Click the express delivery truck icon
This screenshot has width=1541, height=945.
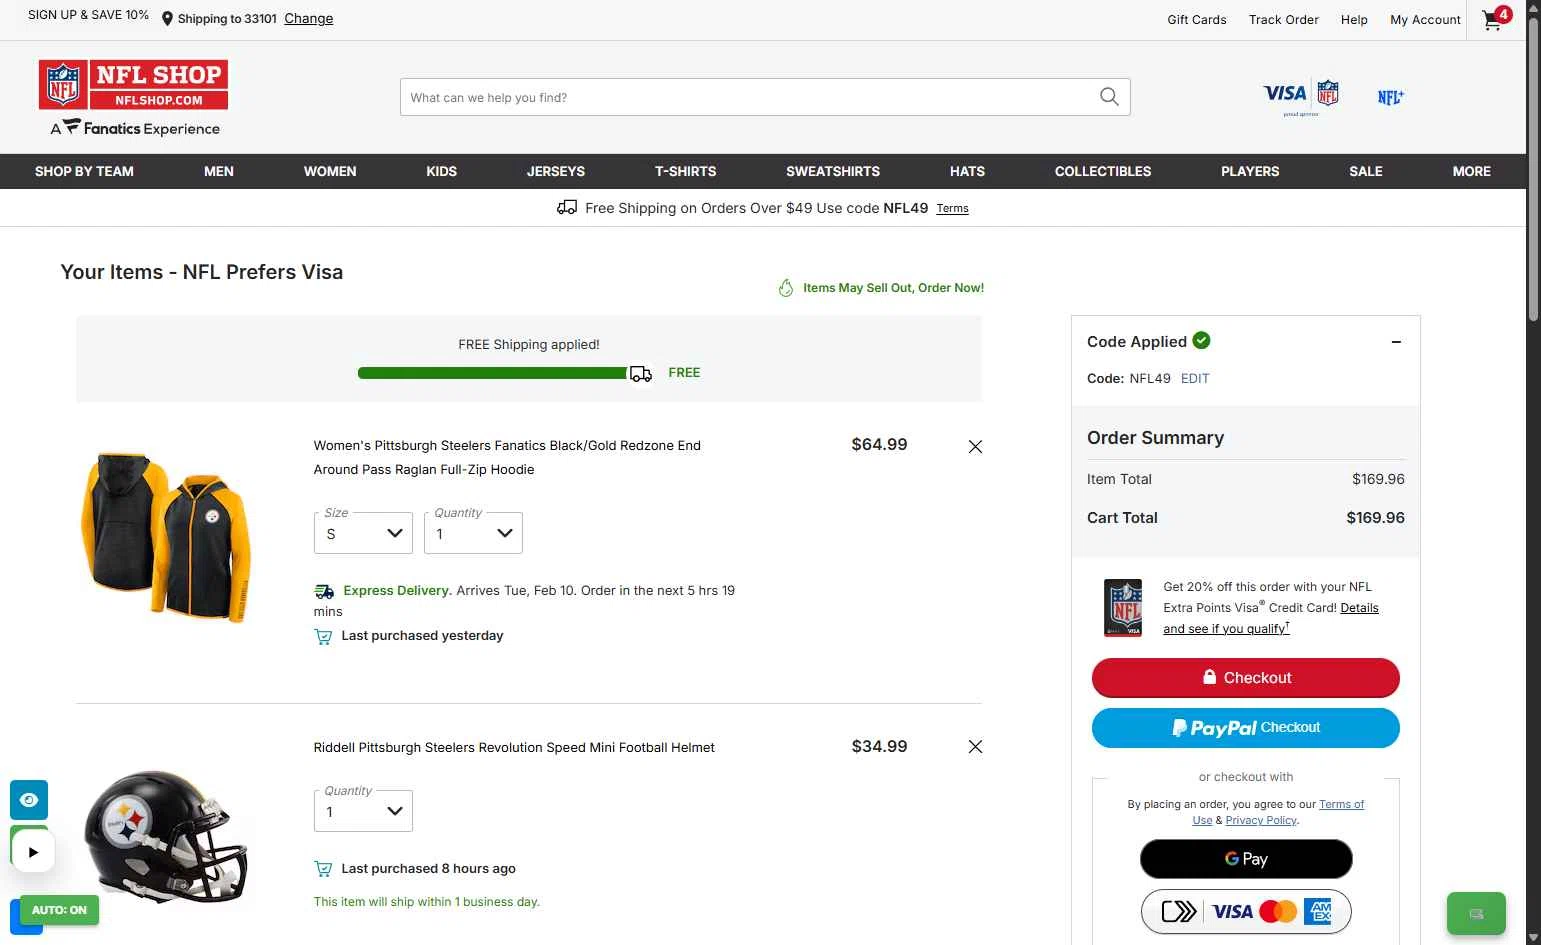tap(324, 591)
